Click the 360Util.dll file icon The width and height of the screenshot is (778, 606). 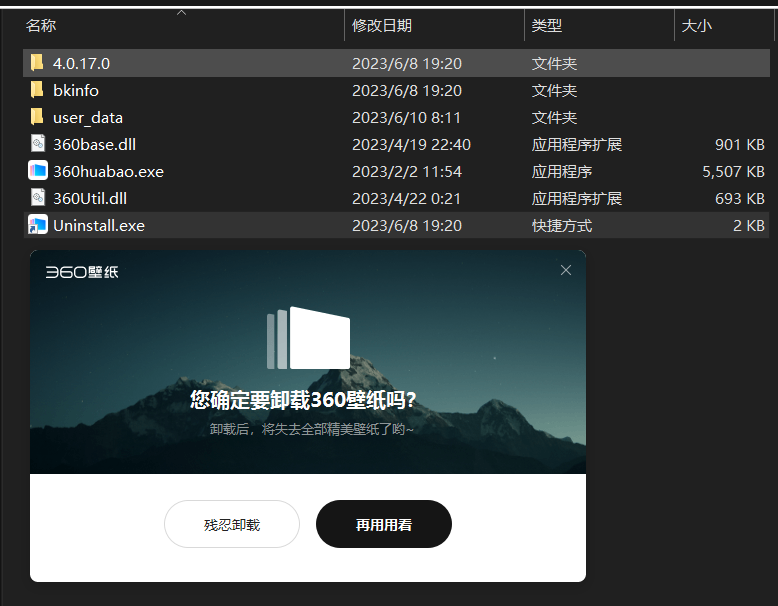[38, 198]
